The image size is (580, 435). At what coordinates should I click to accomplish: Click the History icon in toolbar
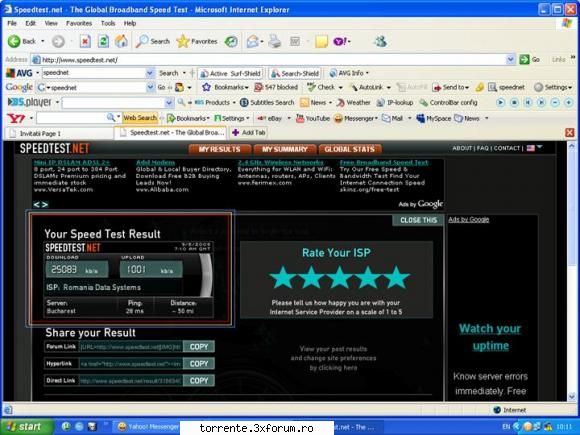coord(231,41)
